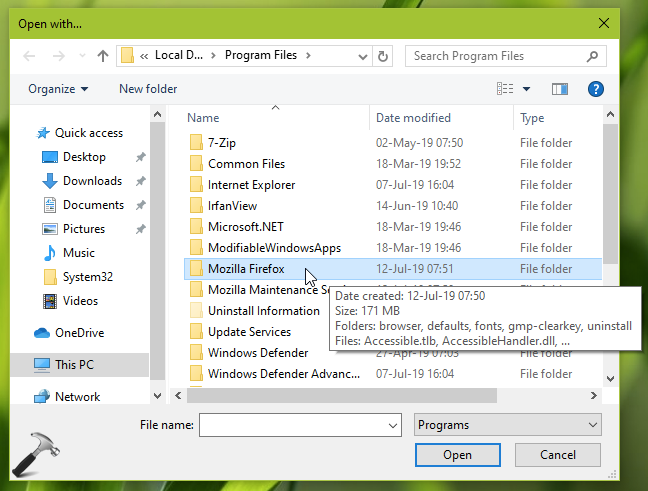Toggle the preview pane
The image size is (648, 491).
(560, 89)
